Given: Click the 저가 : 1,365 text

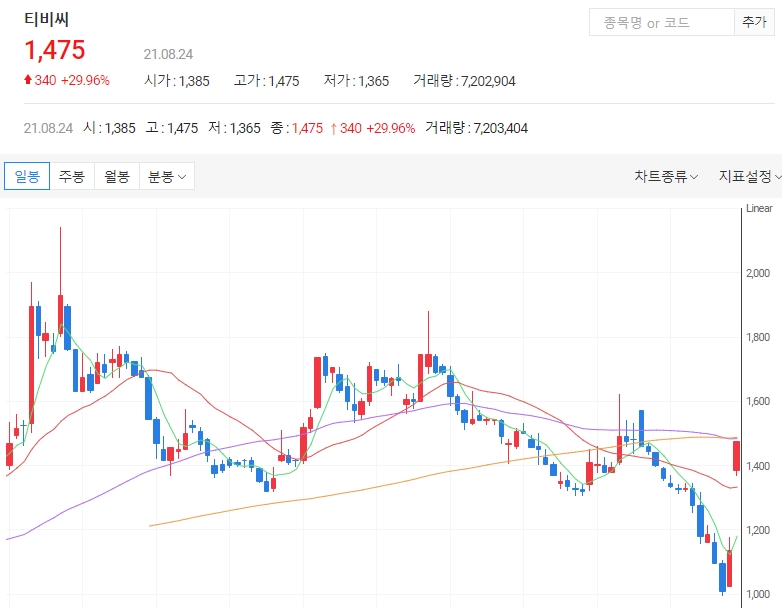Looking at the screenshot, I should [356, 81].
